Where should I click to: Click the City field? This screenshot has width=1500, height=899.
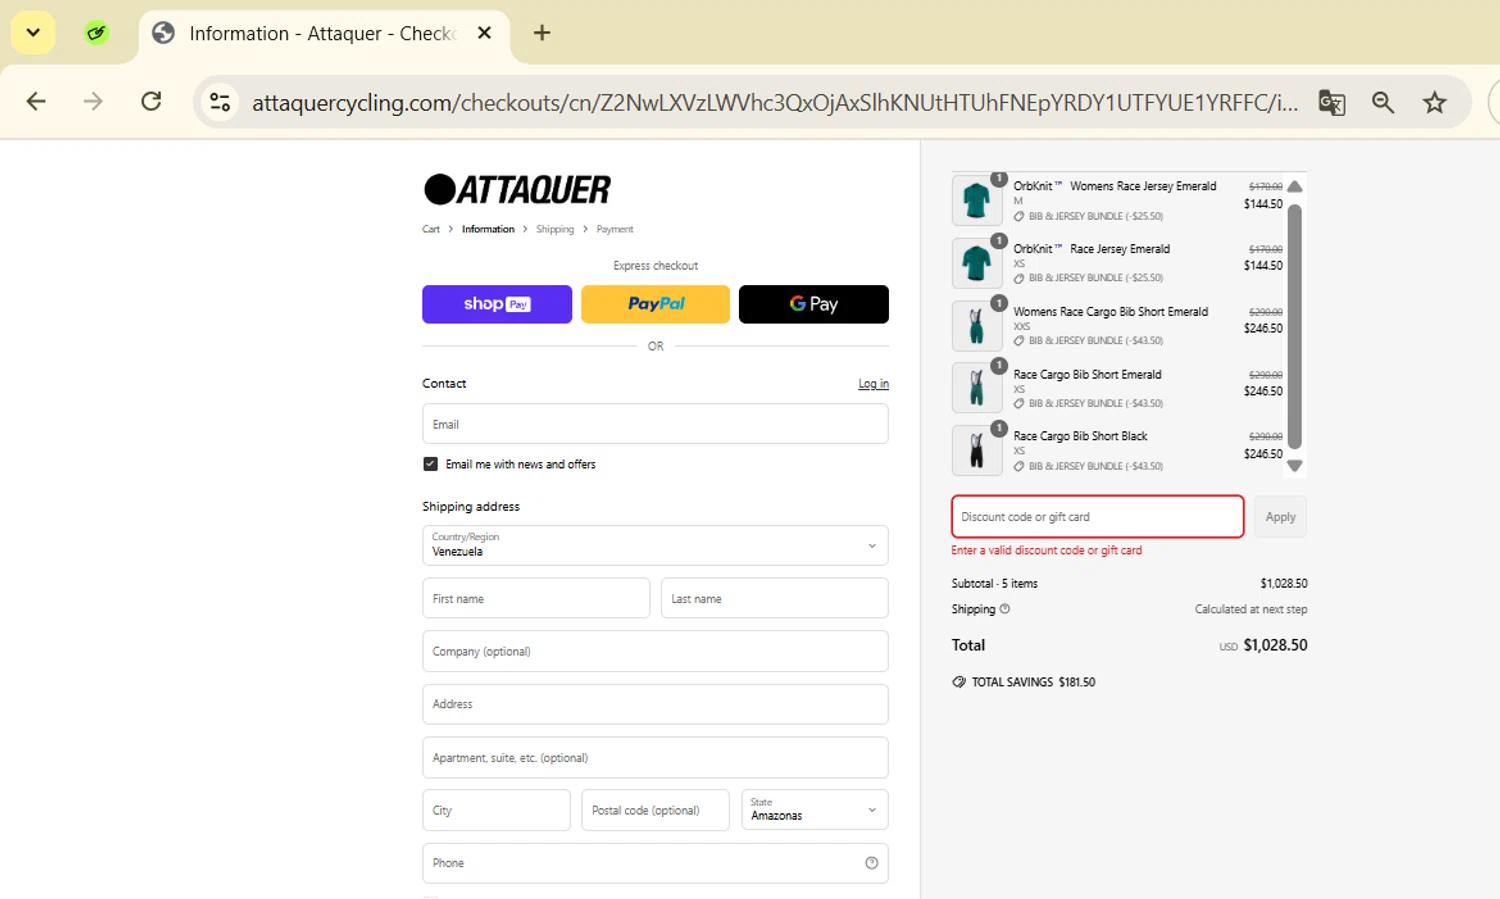coord(496,810)
